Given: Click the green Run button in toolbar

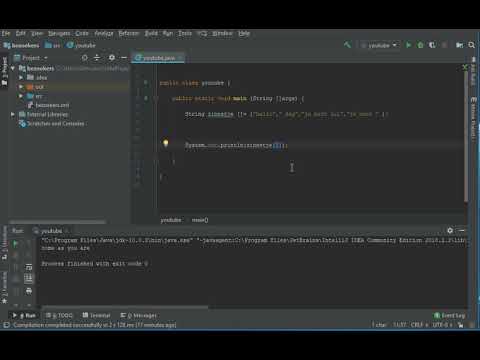Looking at the screenshot, I should click(408, 45).
